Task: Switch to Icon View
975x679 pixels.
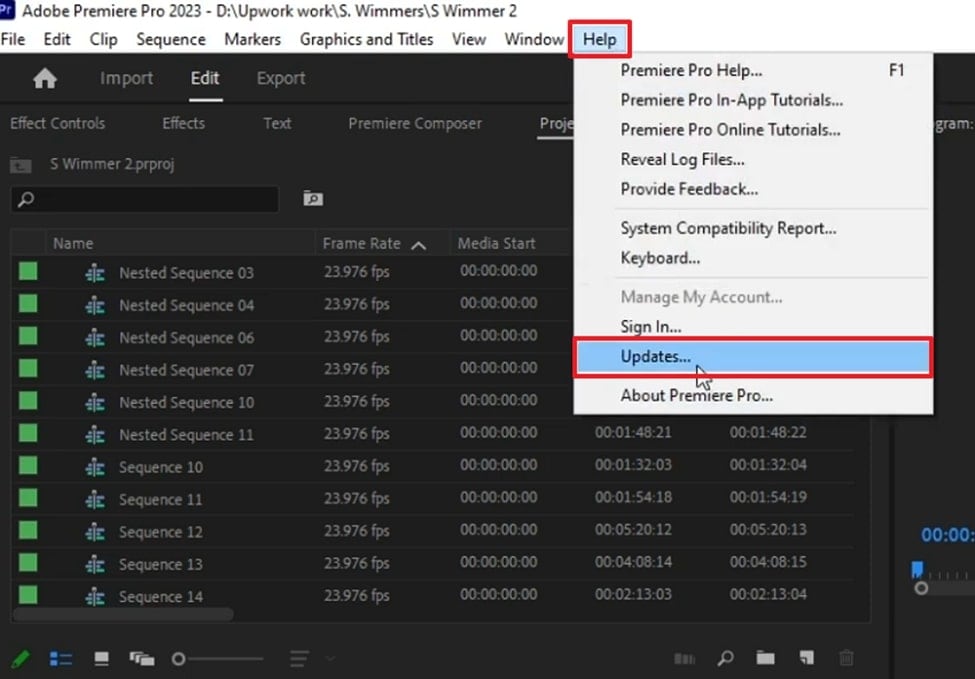Action: (x=101, y=658)
